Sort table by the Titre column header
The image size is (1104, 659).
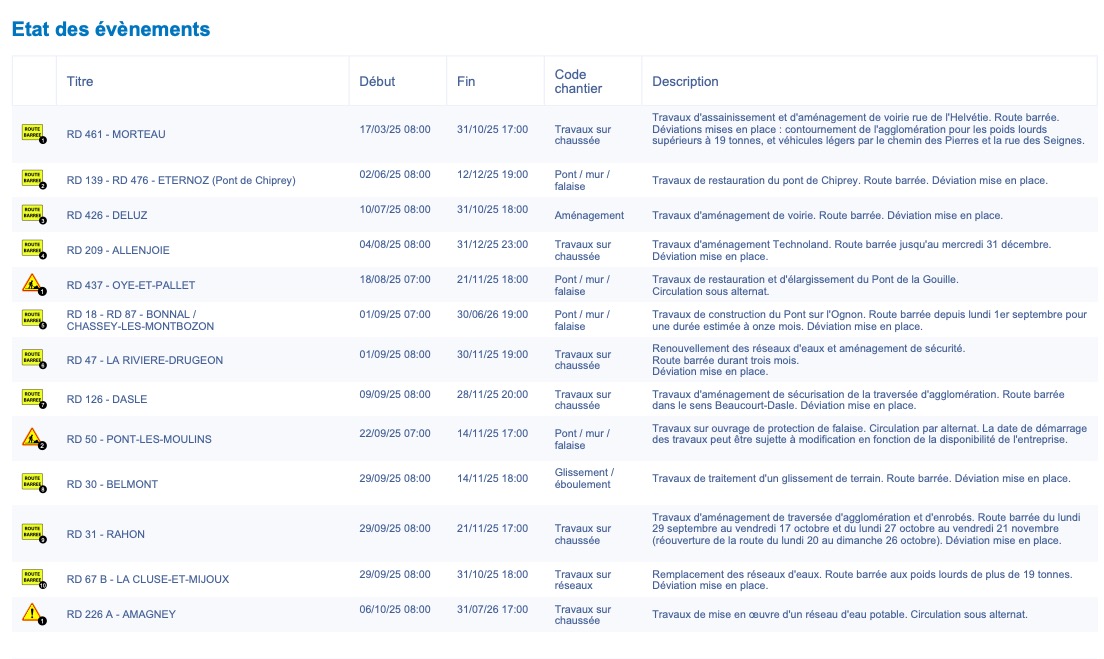[x=80, y=81]
